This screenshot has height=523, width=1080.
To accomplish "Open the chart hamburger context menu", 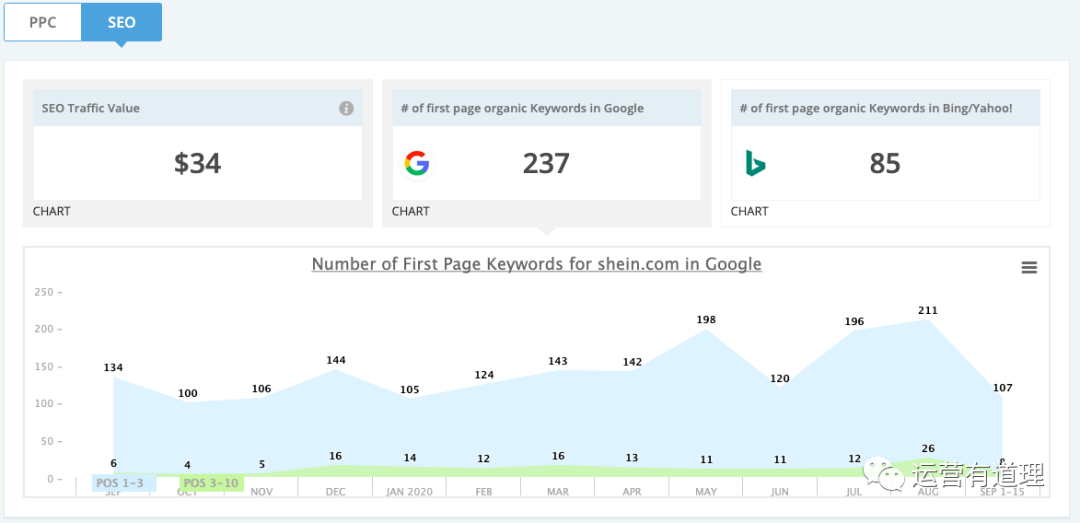I will point(1029,267).
